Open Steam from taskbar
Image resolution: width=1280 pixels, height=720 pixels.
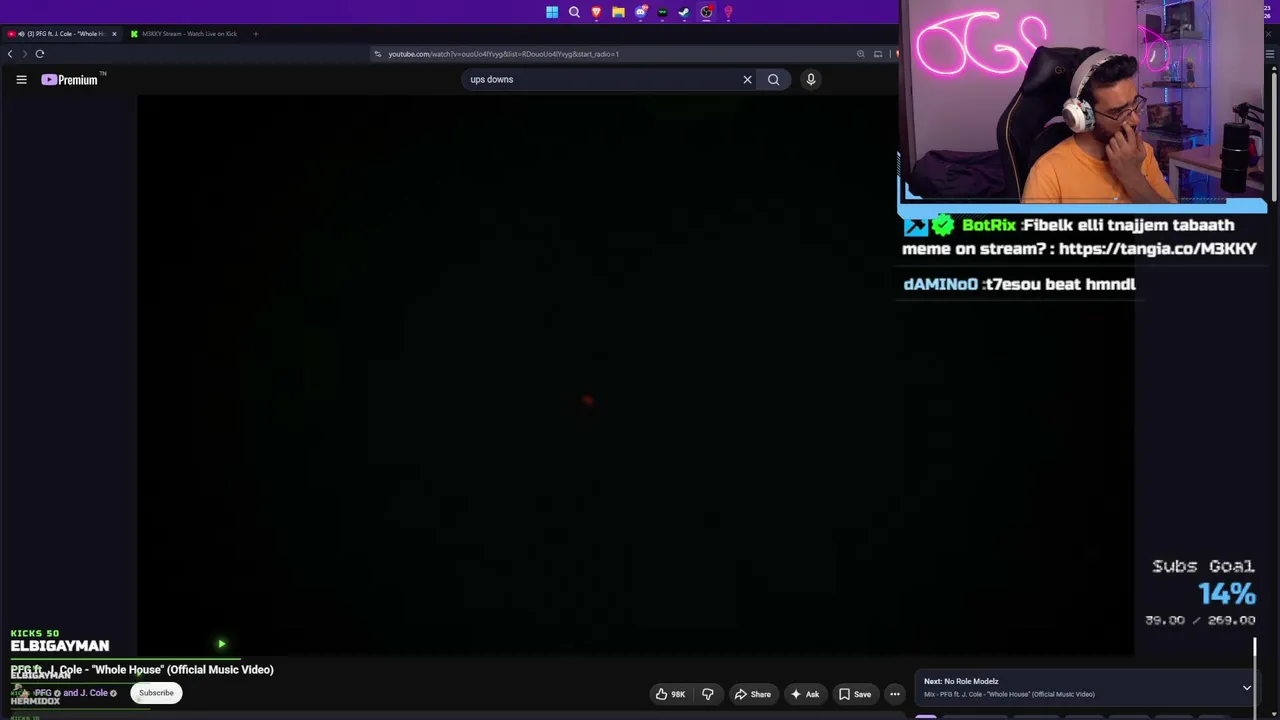click(684, 12)
